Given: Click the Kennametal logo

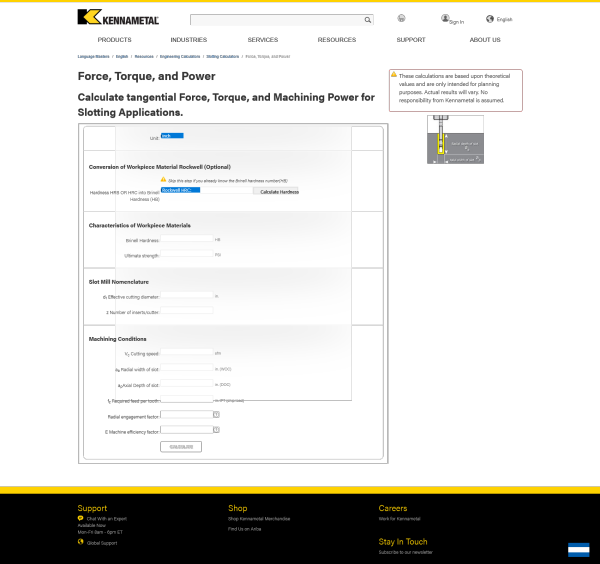Looking at the screenshot, I should [x=118, y=17].
